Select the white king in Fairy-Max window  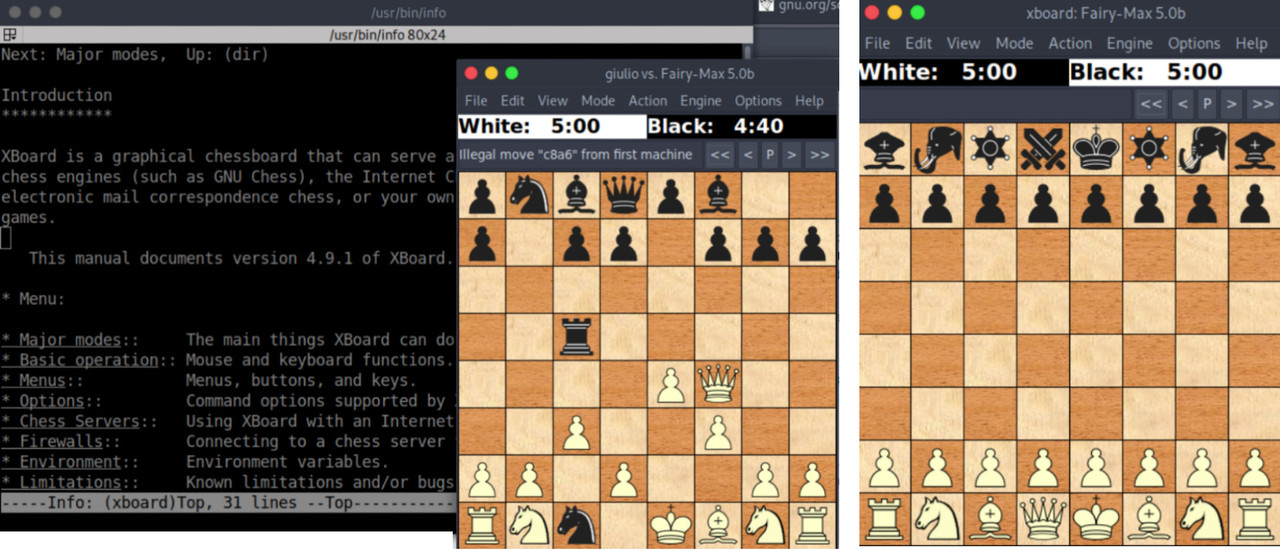point(1096,519)
